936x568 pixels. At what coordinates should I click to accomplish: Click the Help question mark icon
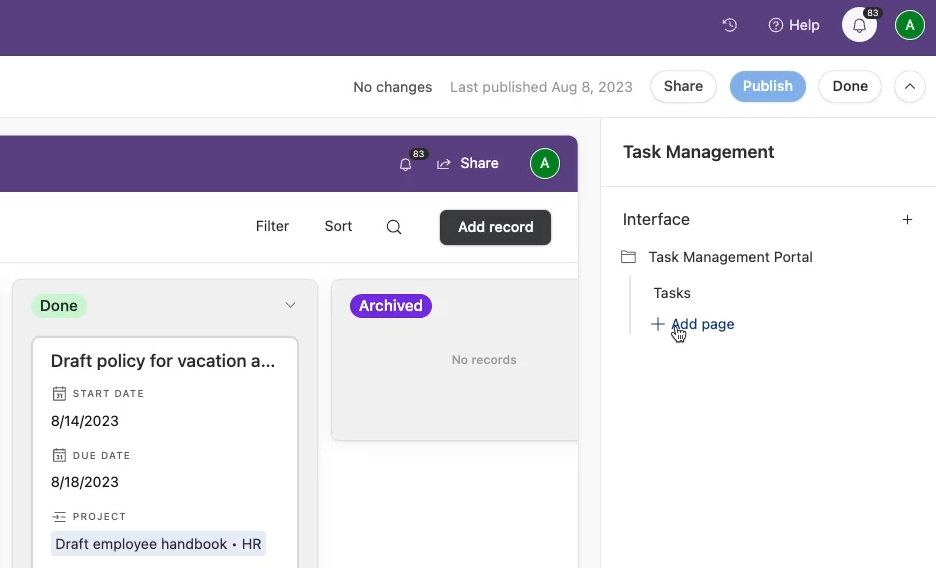coord(776,25)
